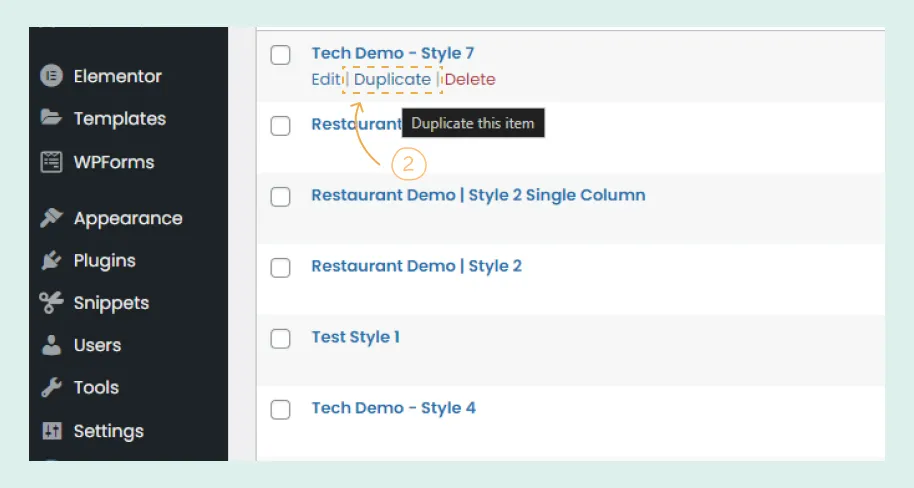This screenshot has width=914, height=488.
Task: Click the Users person icon
Action: click(x=51, y=345)
